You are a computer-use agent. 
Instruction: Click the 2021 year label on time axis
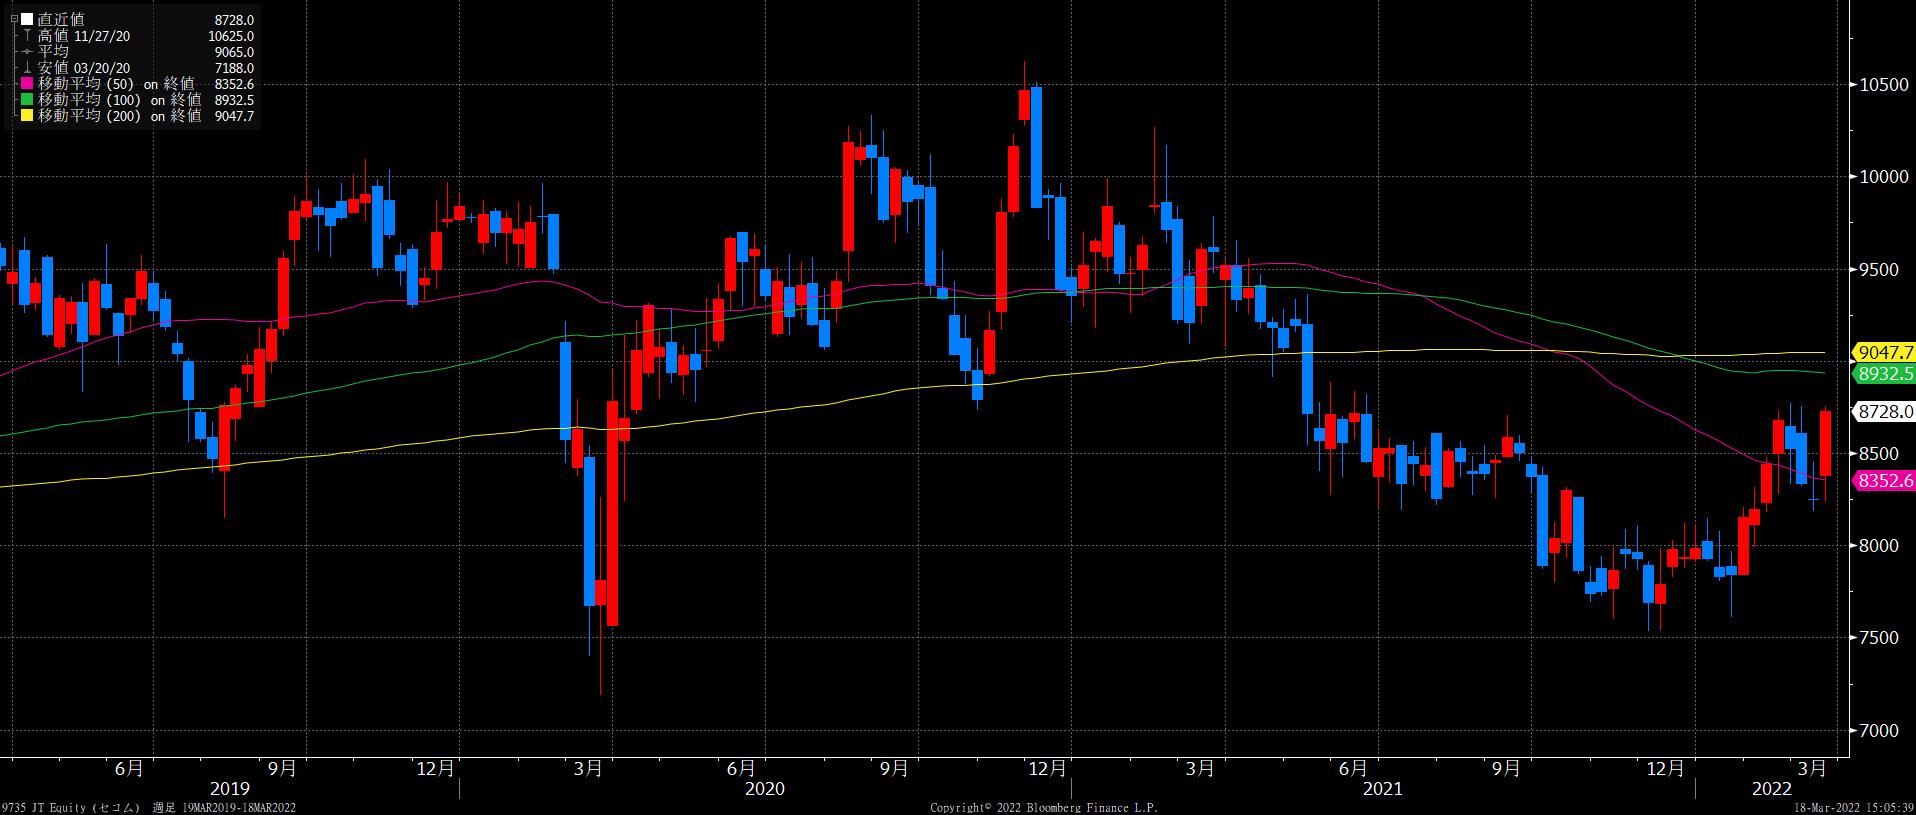(1383, 789)
